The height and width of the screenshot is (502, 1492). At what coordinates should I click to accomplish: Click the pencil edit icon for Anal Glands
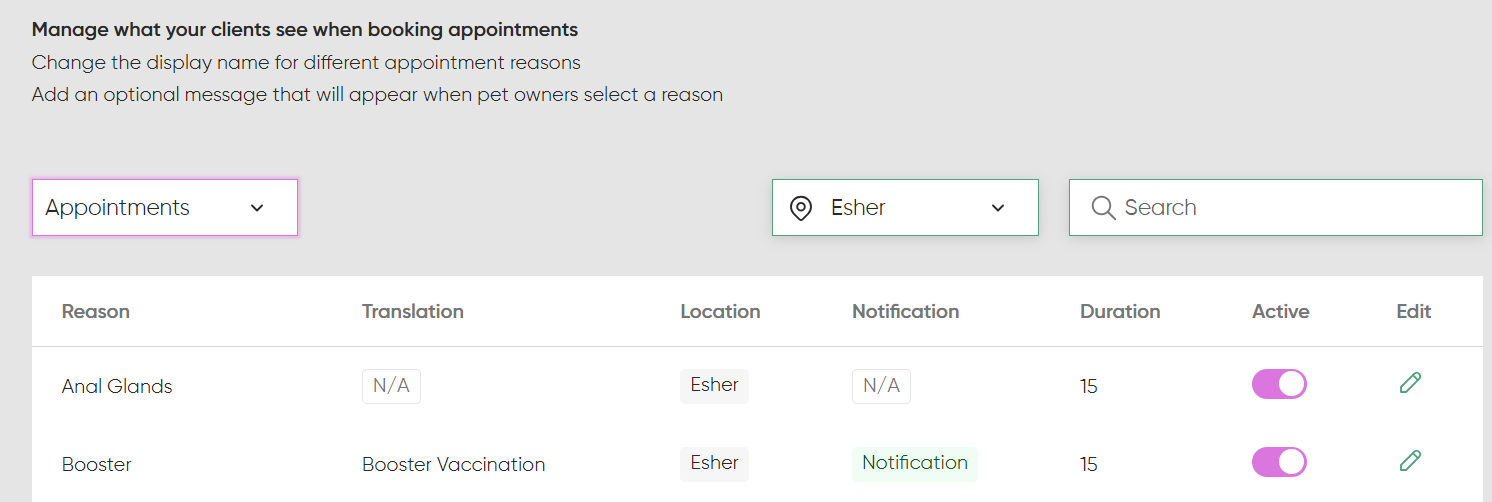click(1410, 383)
